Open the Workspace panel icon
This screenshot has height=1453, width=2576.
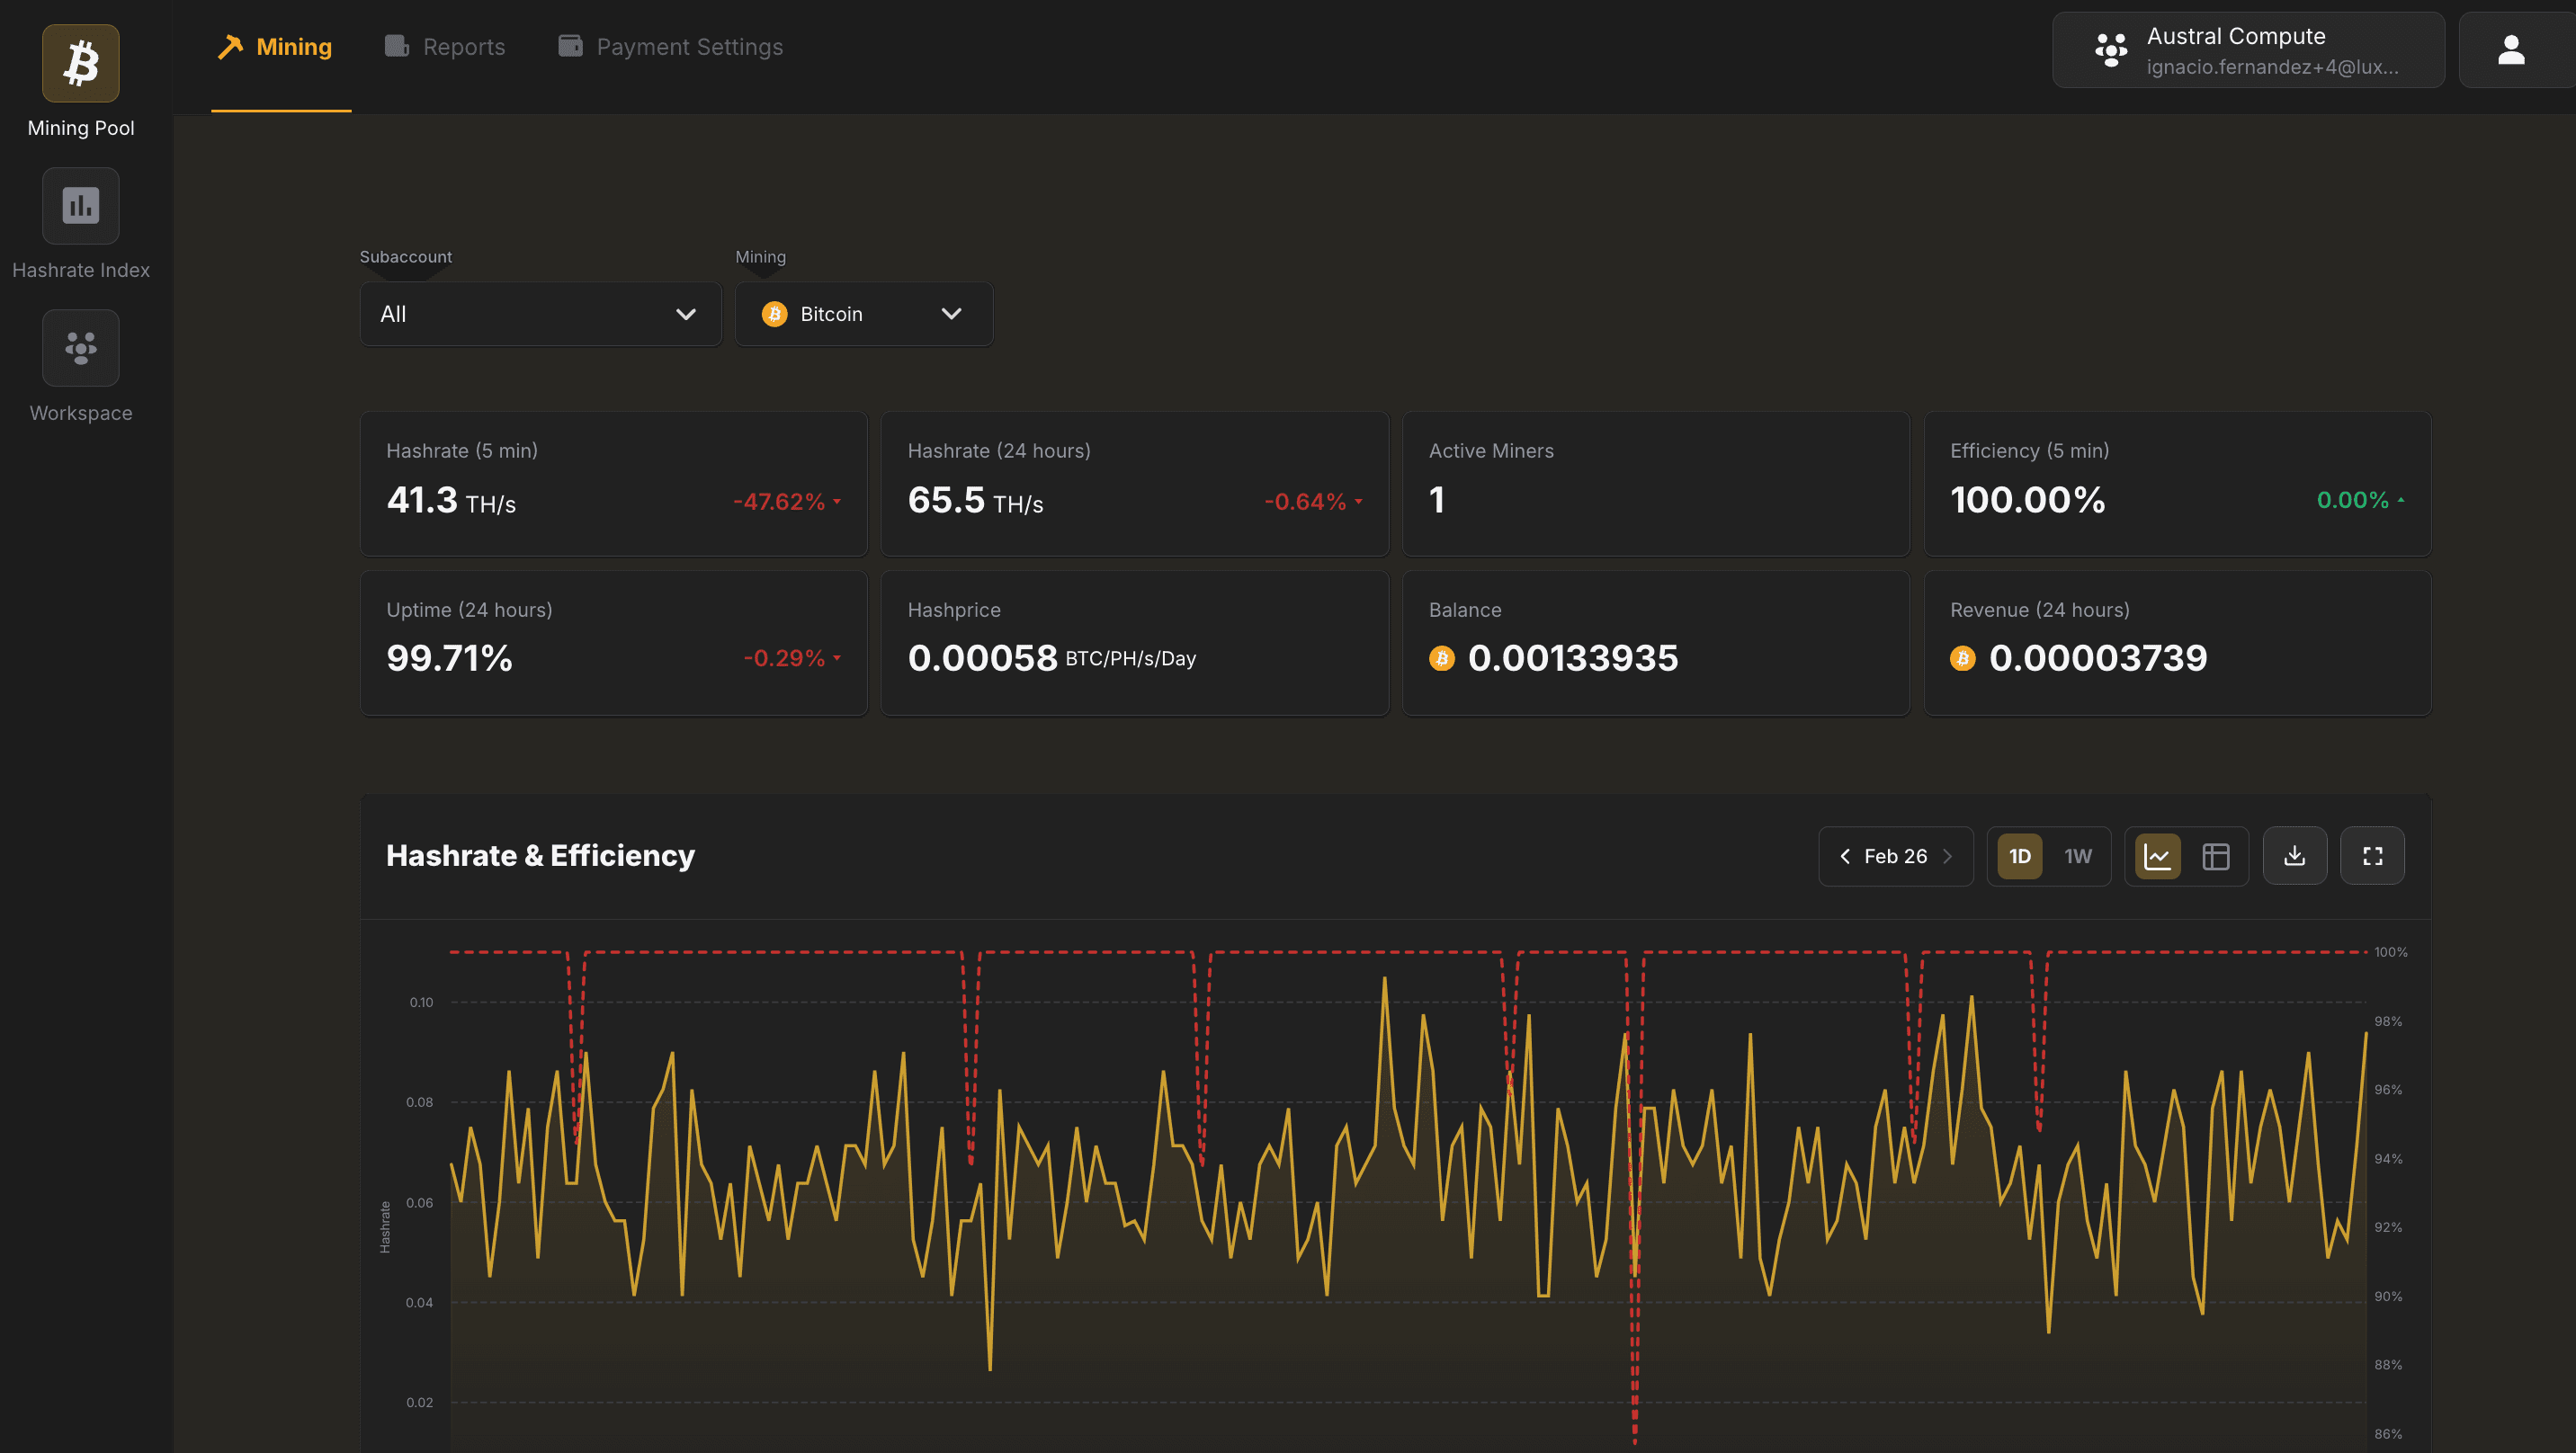(x=80, y=347)
